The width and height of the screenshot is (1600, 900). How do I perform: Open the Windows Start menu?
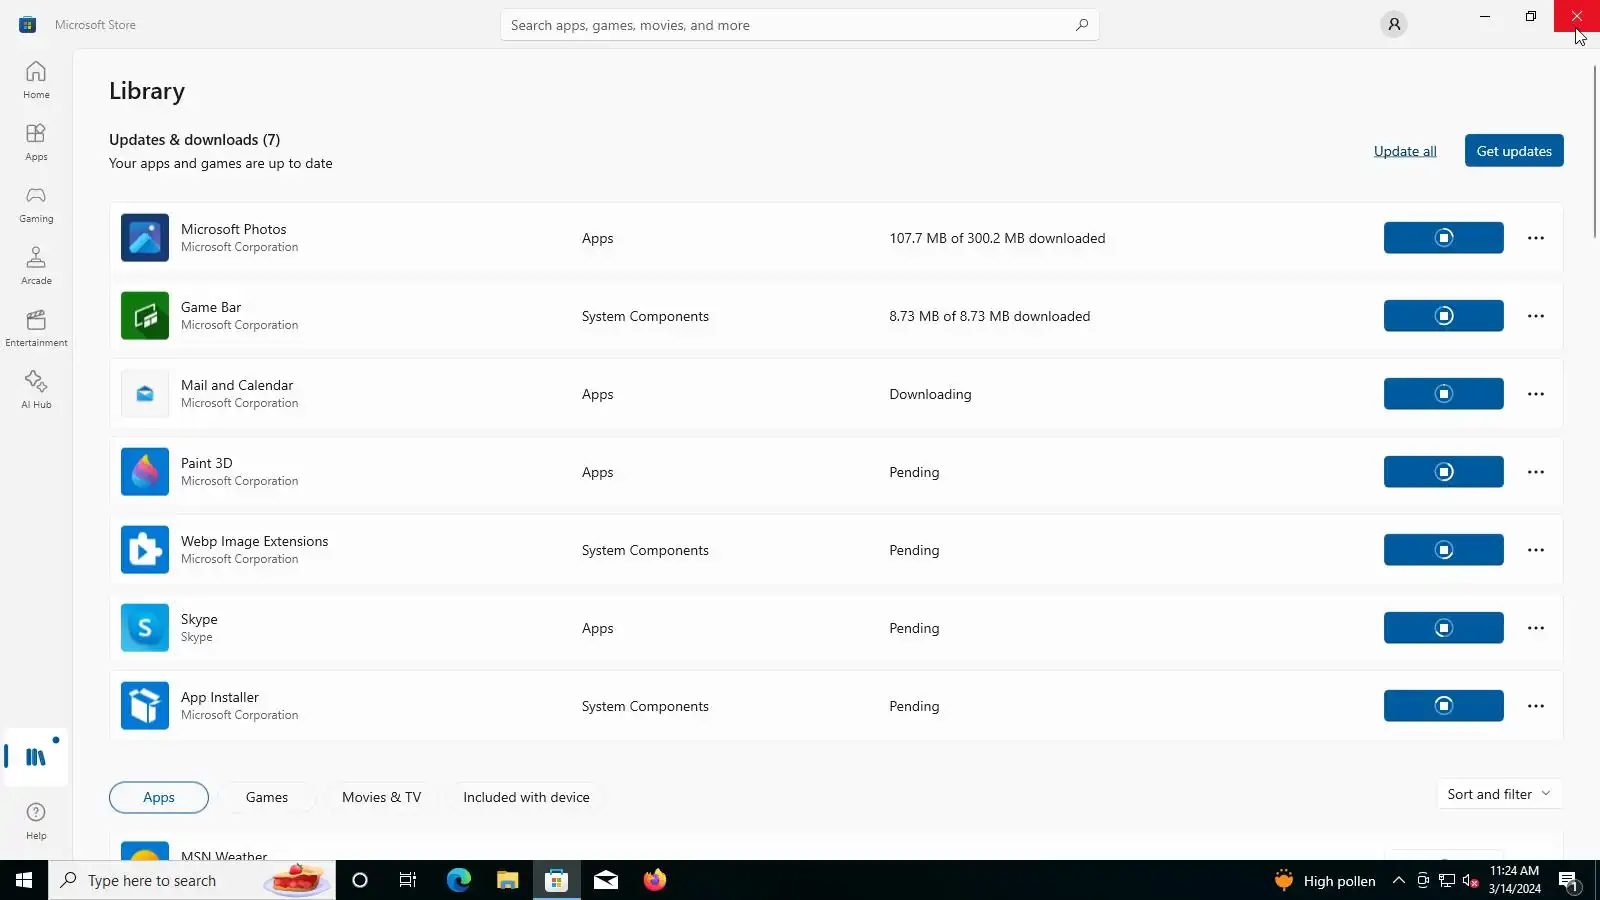[24, 880]
